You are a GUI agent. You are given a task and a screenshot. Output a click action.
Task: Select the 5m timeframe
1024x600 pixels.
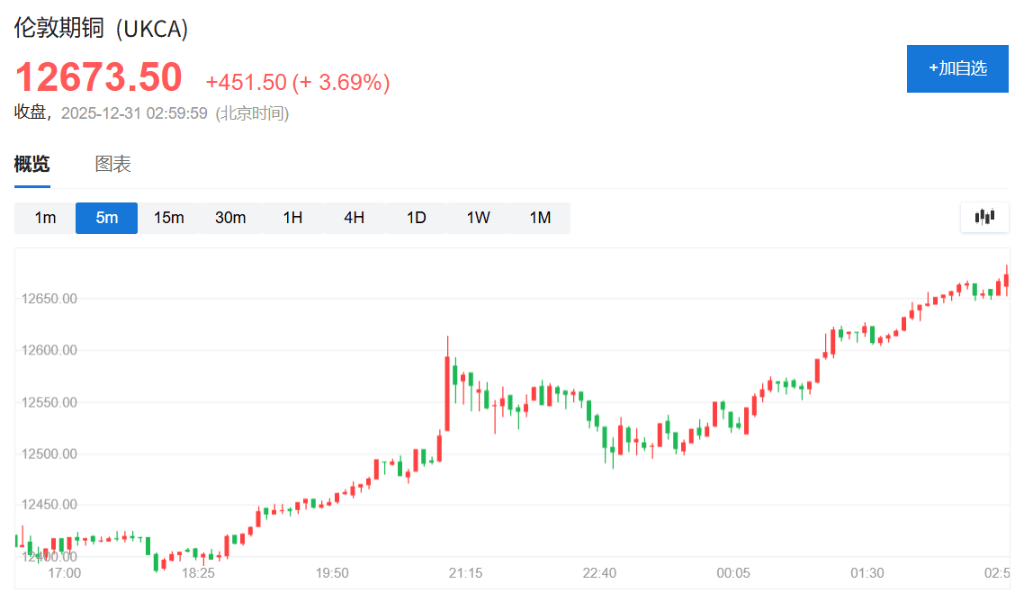(107, 218)
